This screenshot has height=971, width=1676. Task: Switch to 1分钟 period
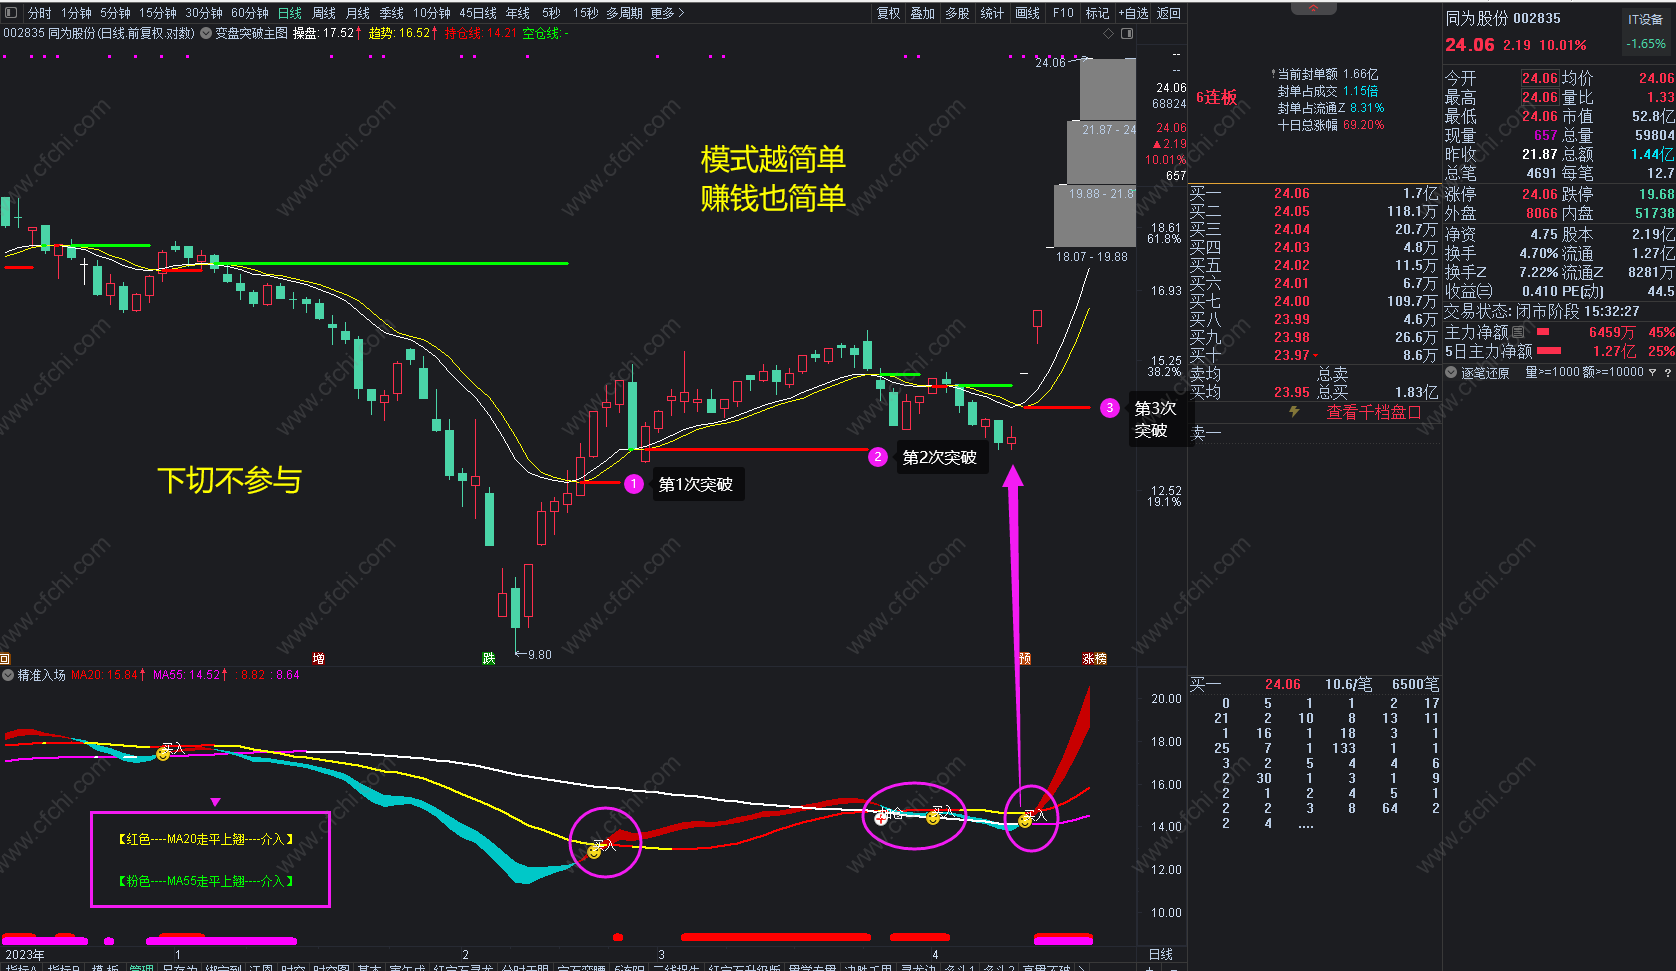[x=76, y=13]
